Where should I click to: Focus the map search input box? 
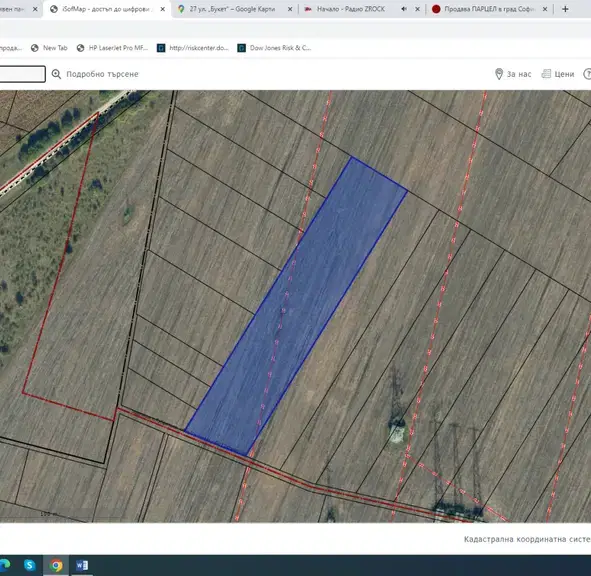click(x=22, y=74)
